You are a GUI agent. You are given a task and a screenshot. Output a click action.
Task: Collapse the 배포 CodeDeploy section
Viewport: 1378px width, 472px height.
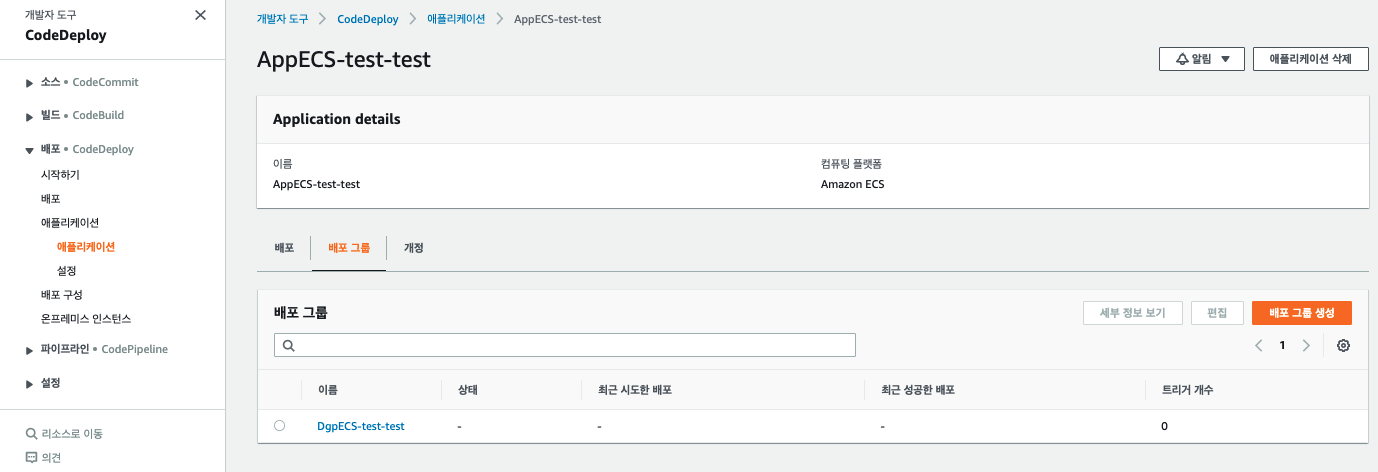click(30, 150)
